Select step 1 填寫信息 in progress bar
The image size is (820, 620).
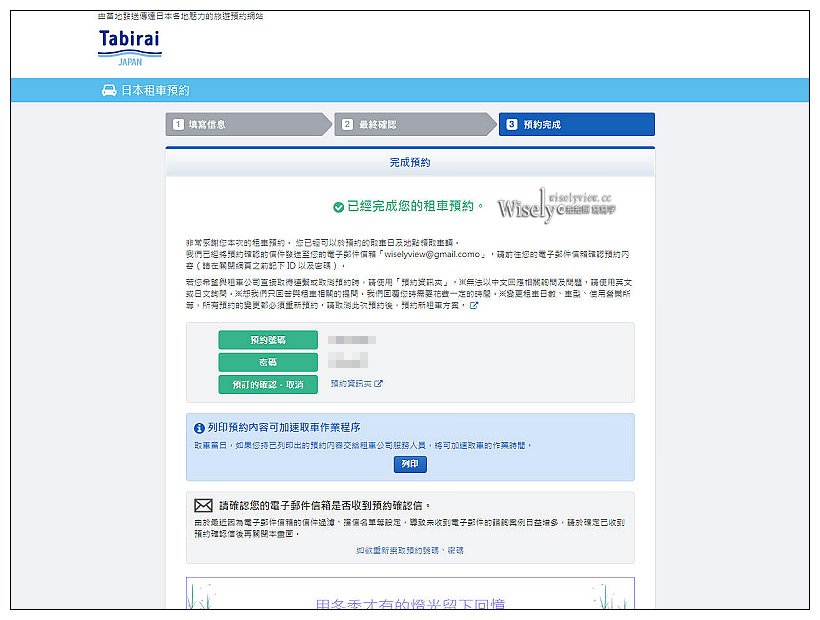(x=245, y=124)
